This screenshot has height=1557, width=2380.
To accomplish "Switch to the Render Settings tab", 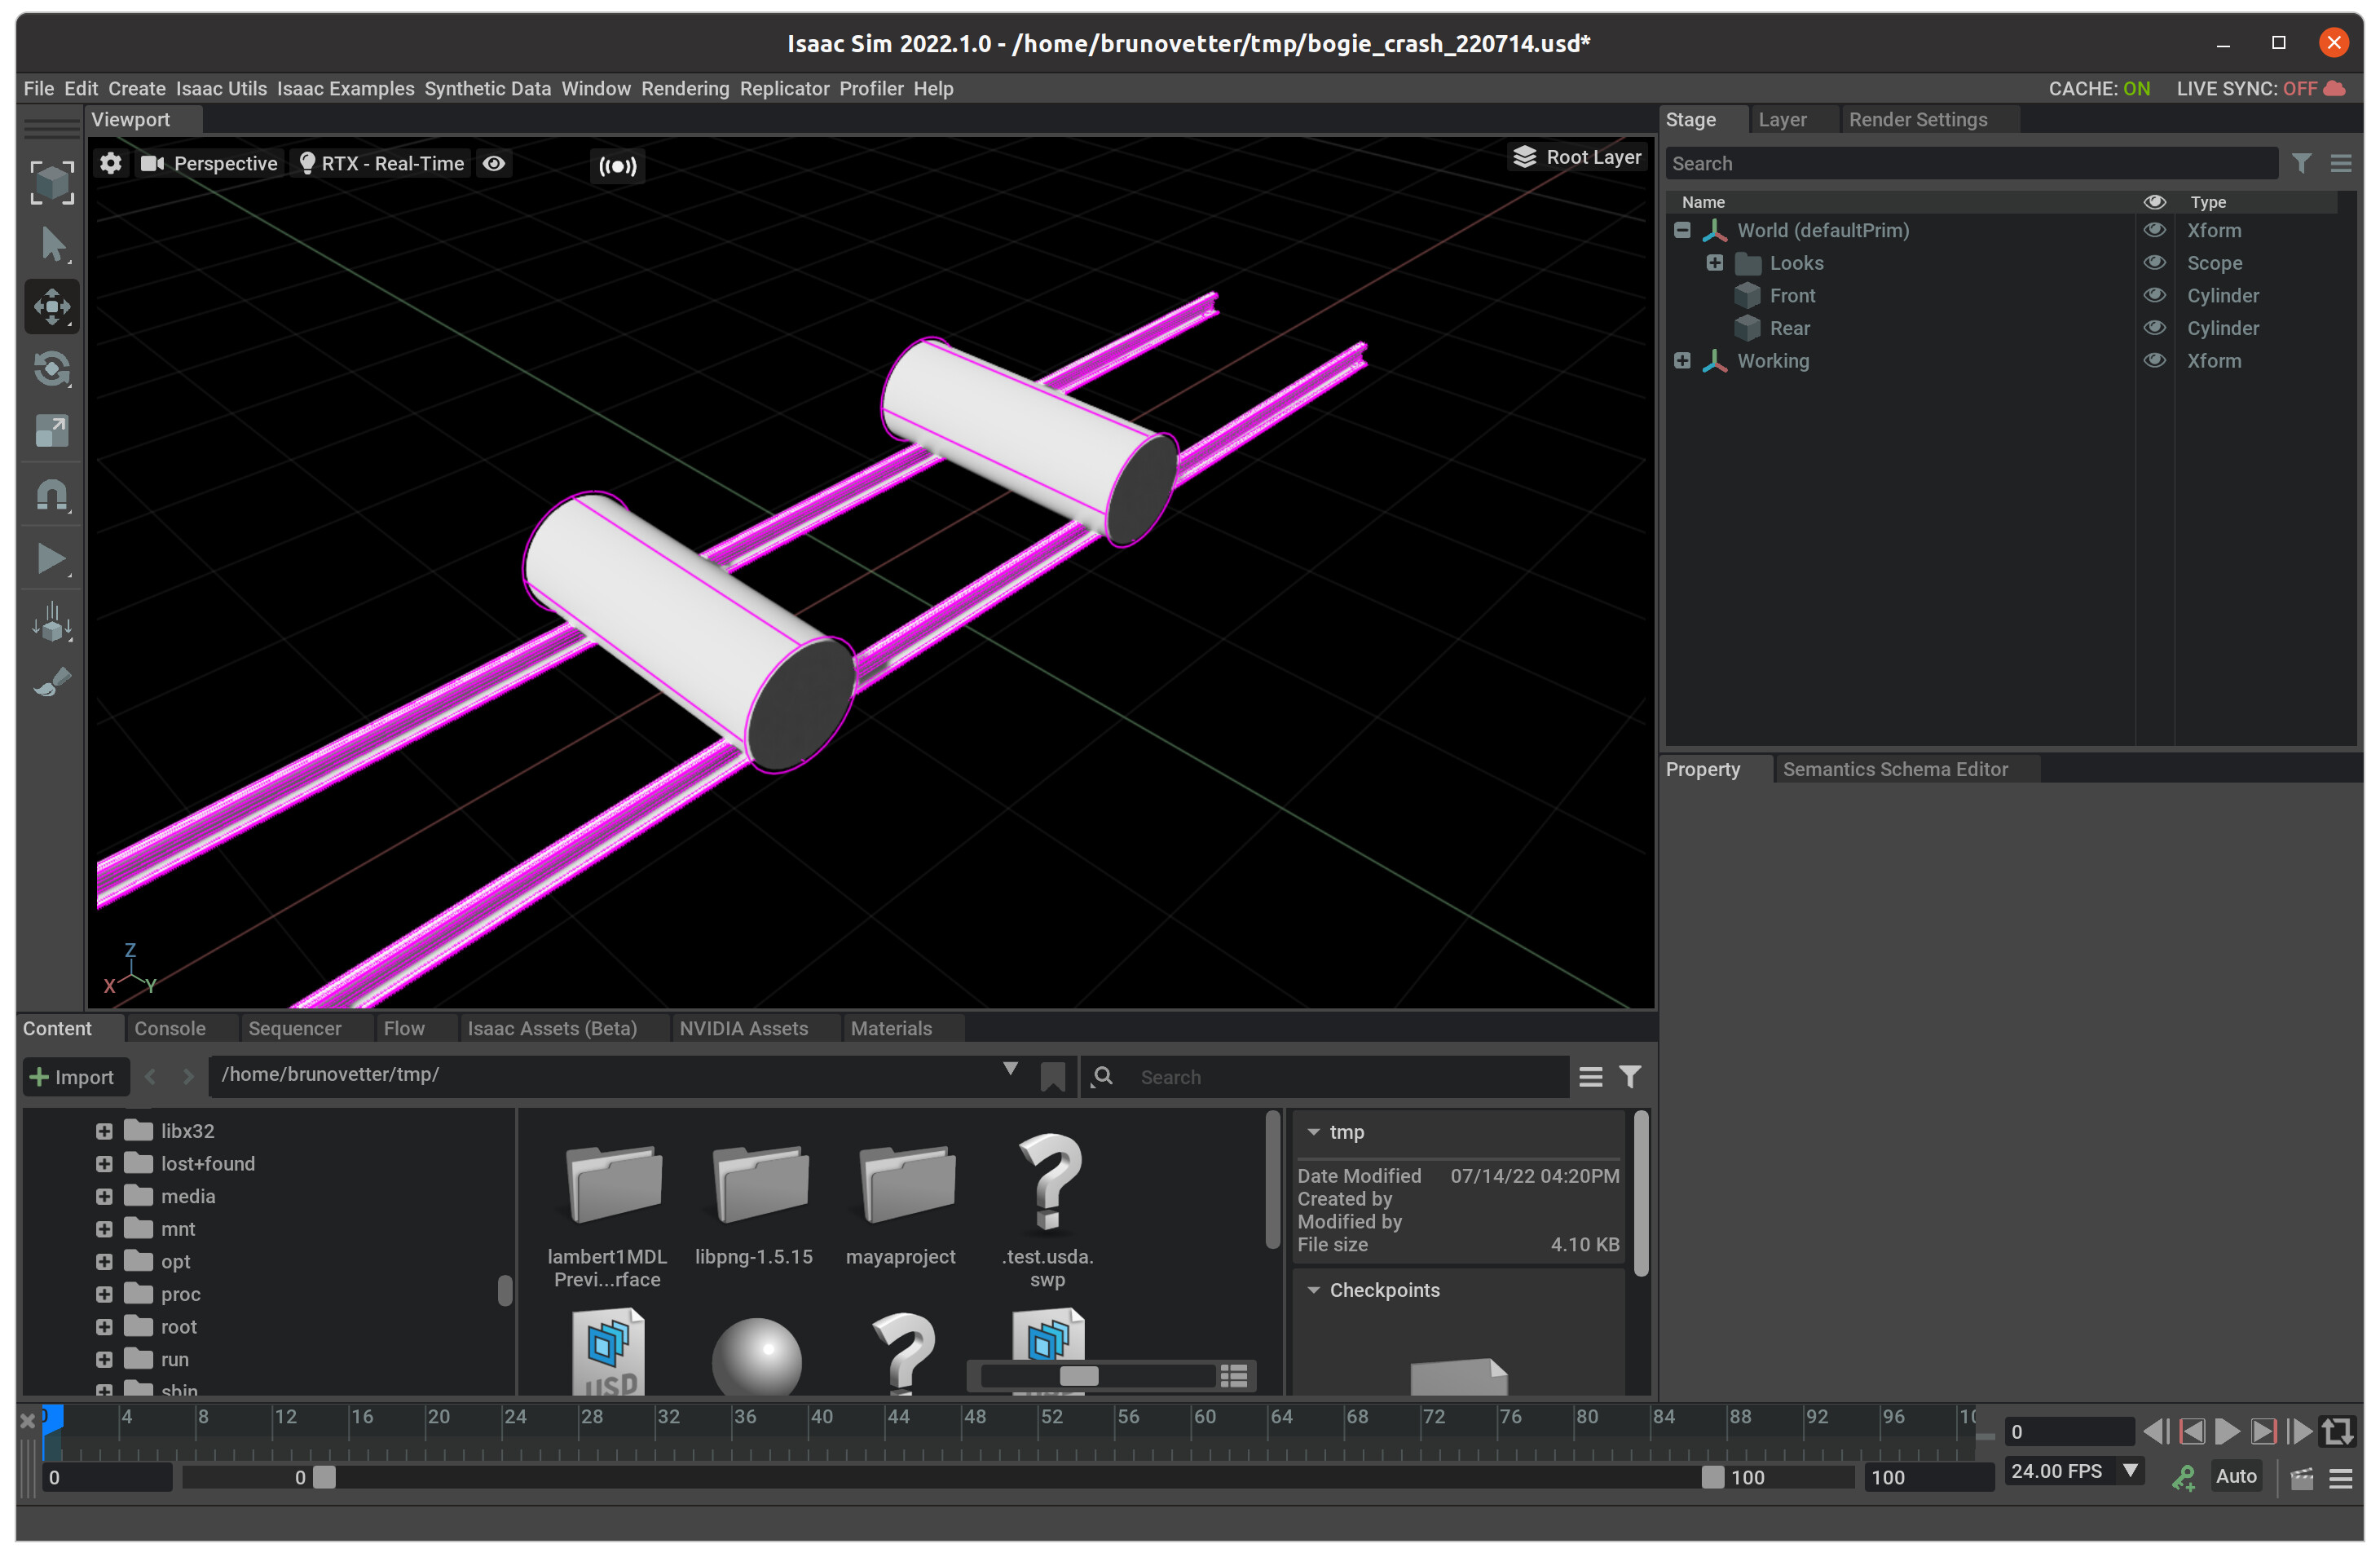I will click(x=1917, y=120).
